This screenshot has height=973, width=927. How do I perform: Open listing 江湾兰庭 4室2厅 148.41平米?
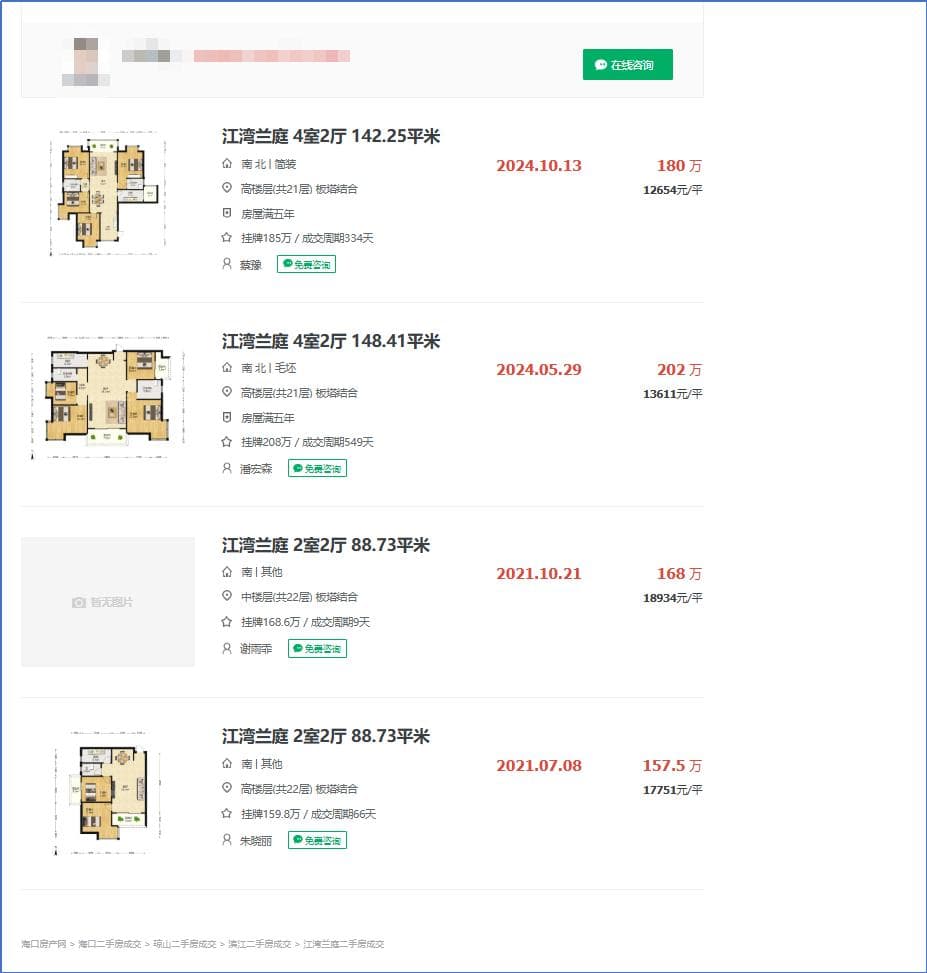(331, 341)
